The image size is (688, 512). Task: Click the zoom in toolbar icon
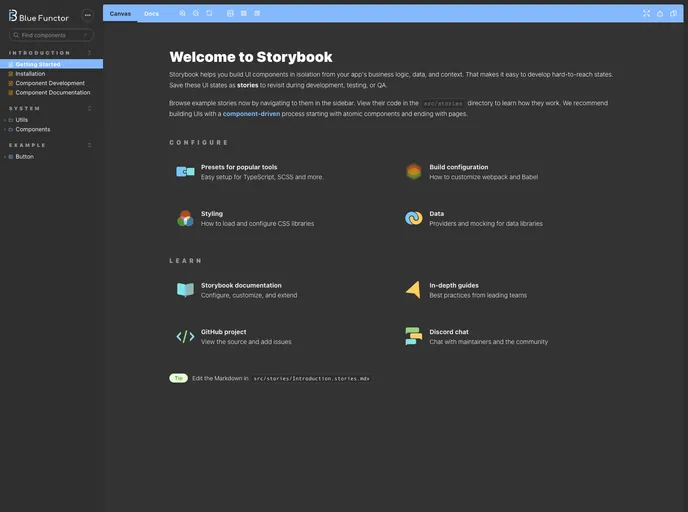click(x=182, y=13)
